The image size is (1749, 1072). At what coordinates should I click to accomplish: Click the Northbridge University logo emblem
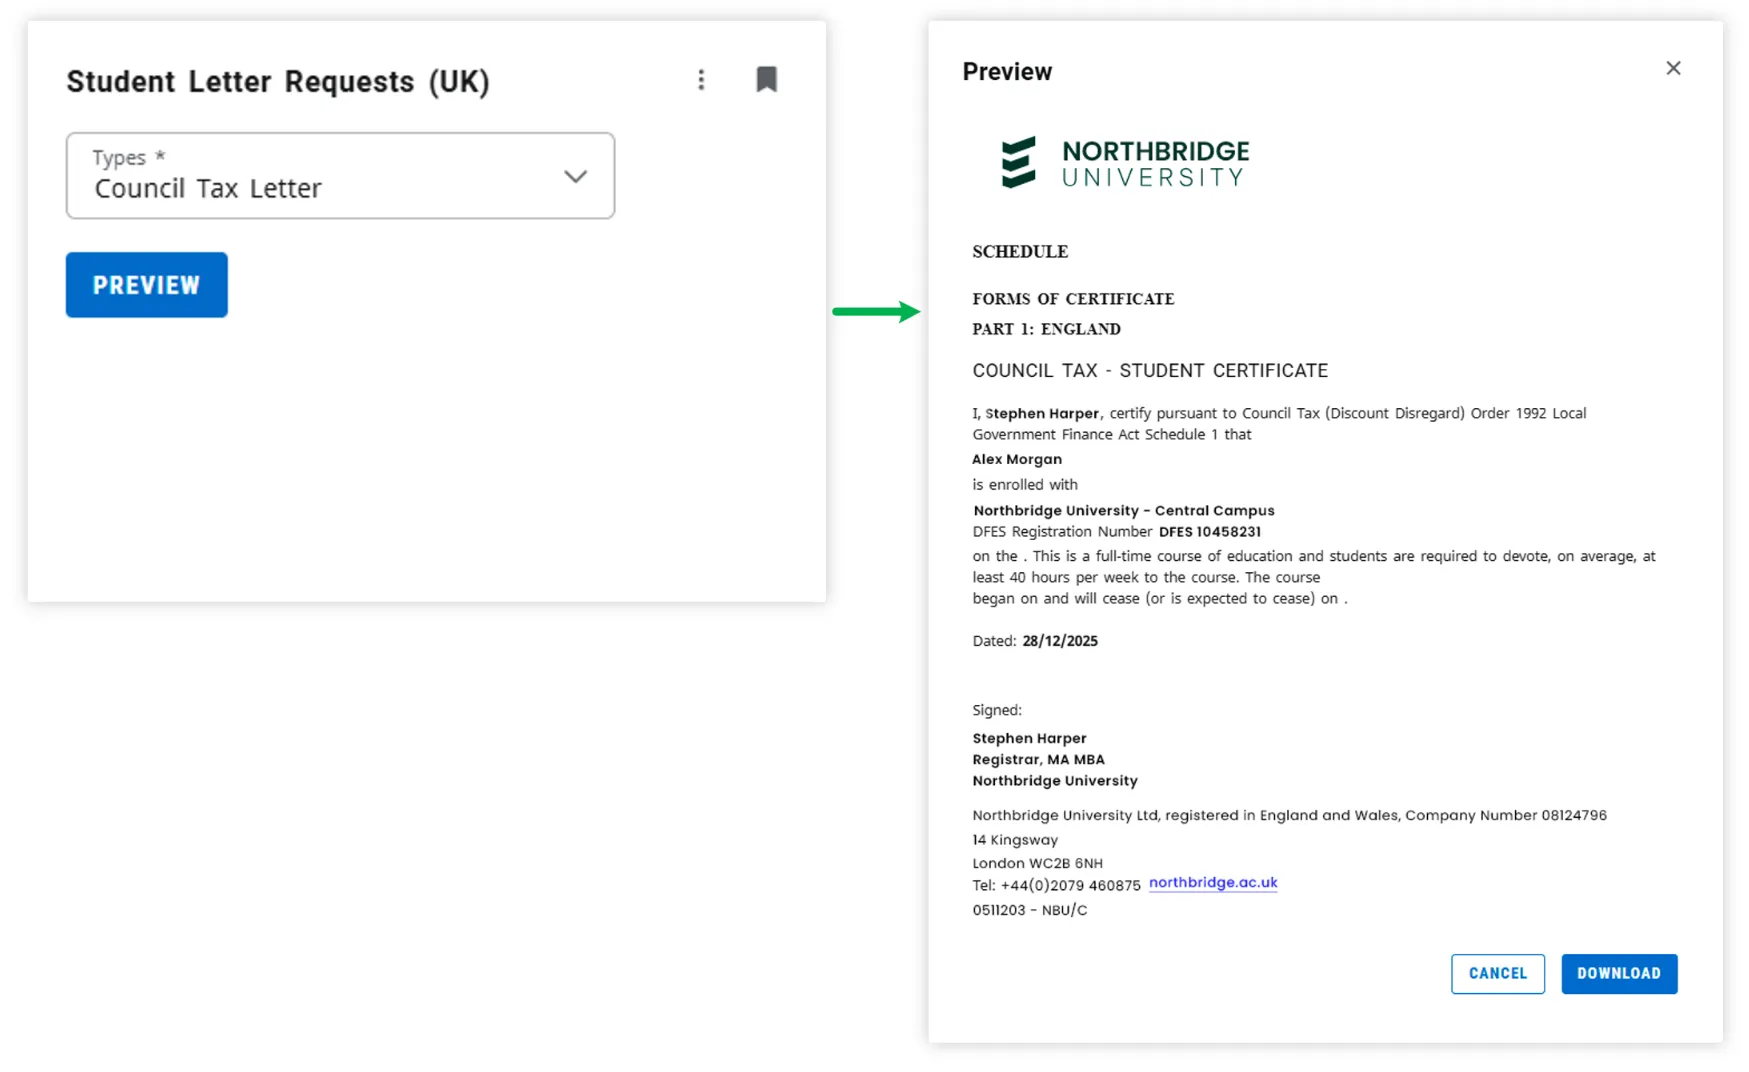1018,163
